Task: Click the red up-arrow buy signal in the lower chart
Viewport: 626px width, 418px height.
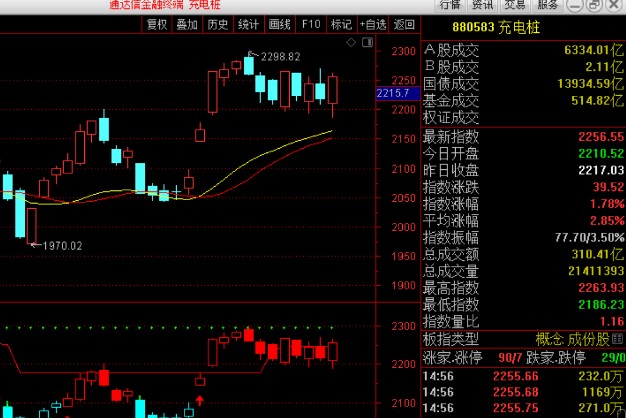Action: coord(200,400)
